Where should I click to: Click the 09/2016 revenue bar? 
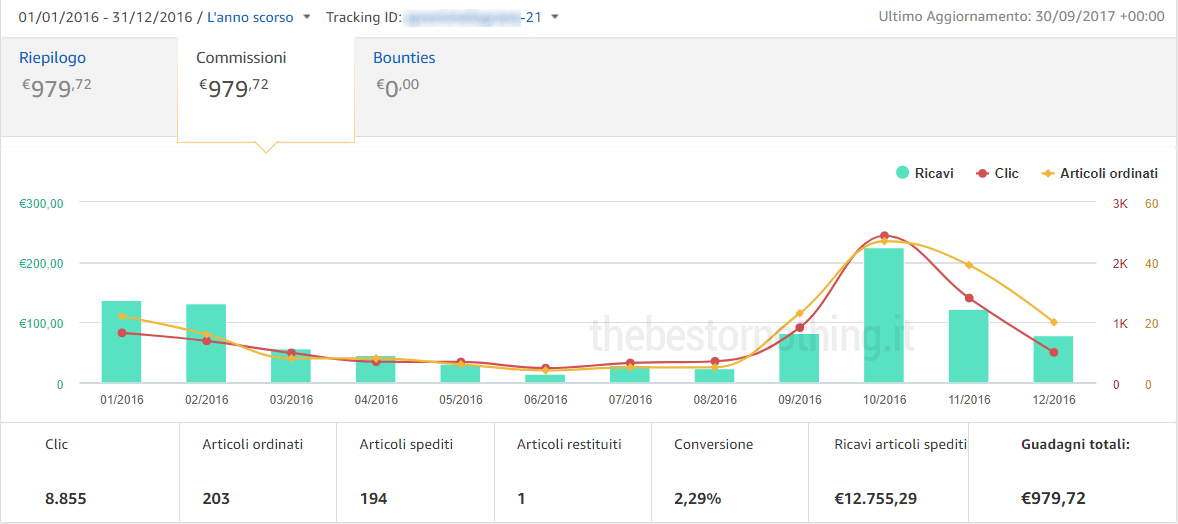click(799, 359)
